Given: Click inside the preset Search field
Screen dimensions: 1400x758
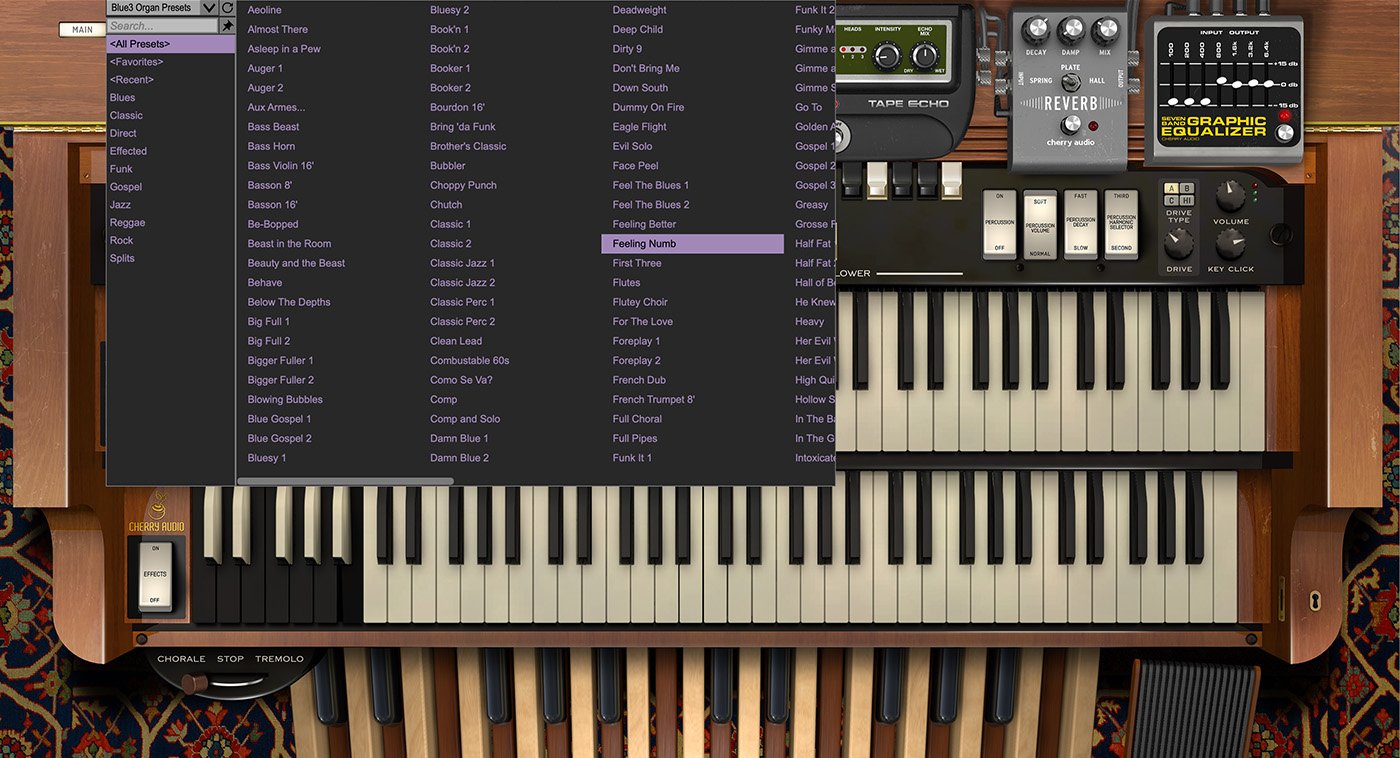Looking at the screenshot, I should (160, 25).
